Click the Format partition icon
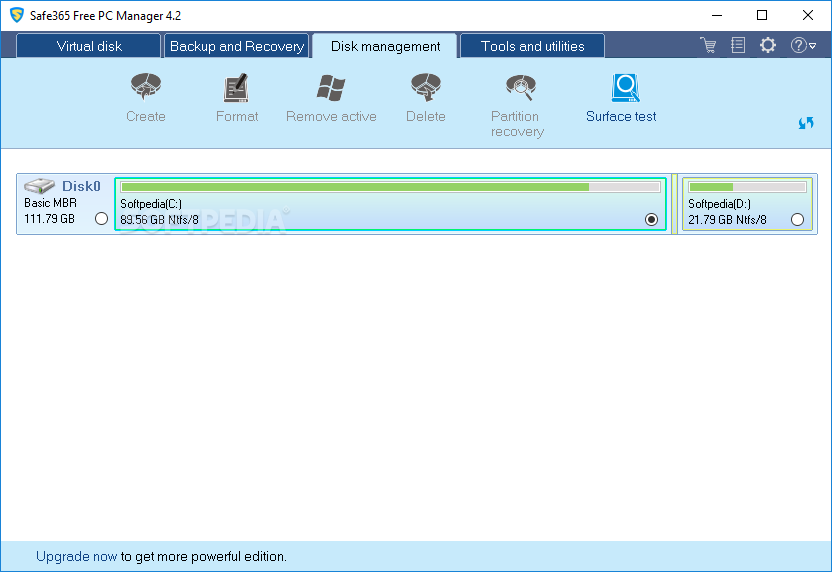Viewport: 832px width, 572px height. (x=236, y=88)
